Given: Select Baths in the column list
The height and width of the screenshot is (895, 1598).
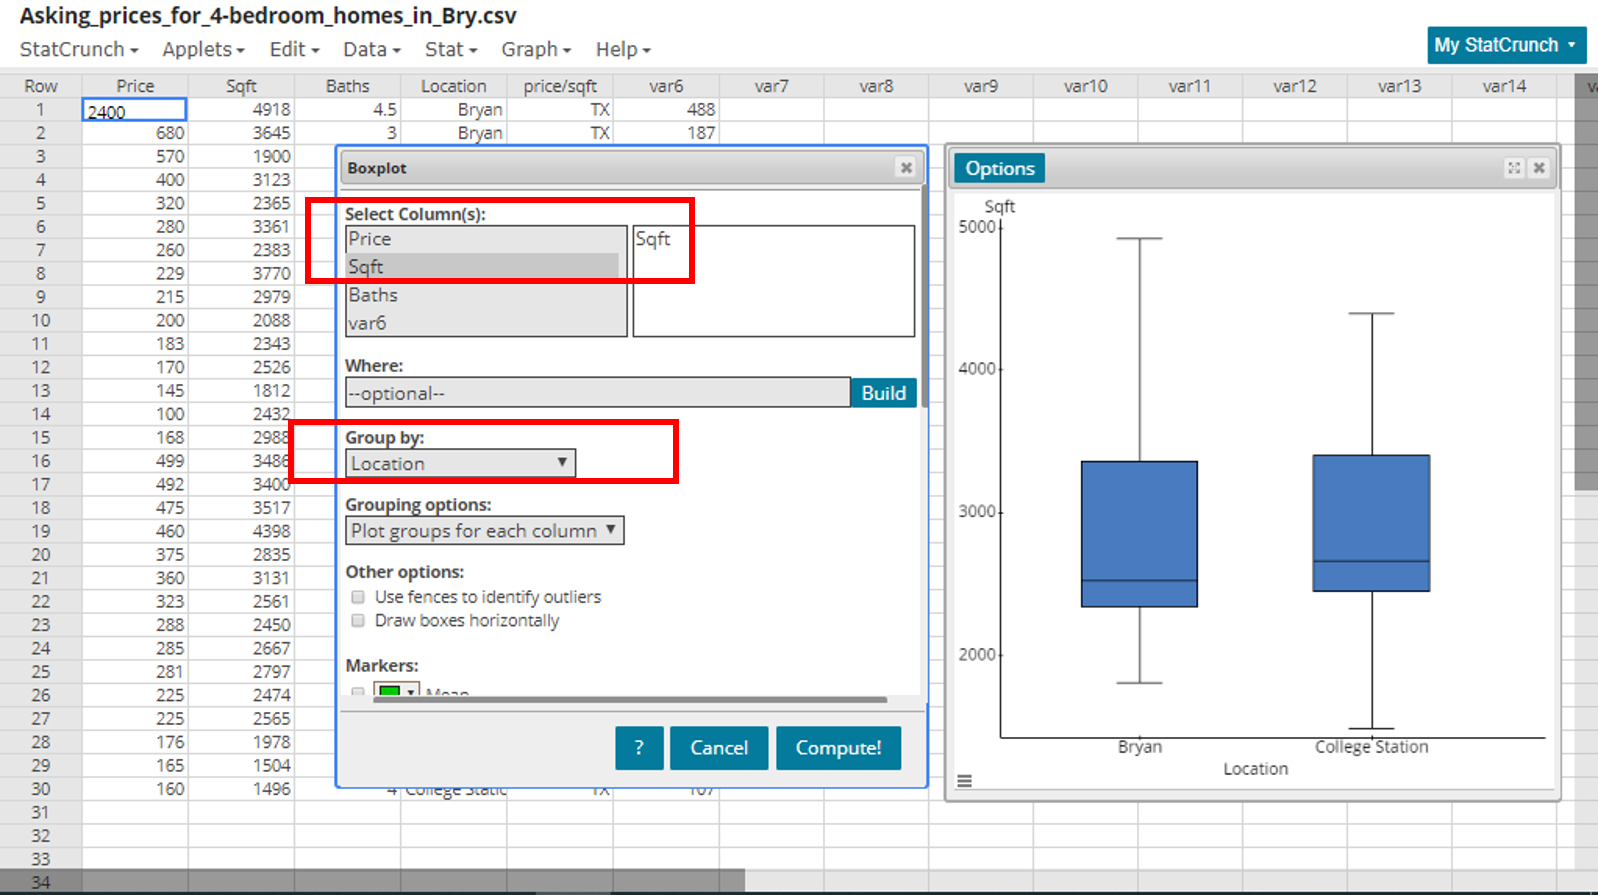Looking at the screenshot, I should [374, 295].
